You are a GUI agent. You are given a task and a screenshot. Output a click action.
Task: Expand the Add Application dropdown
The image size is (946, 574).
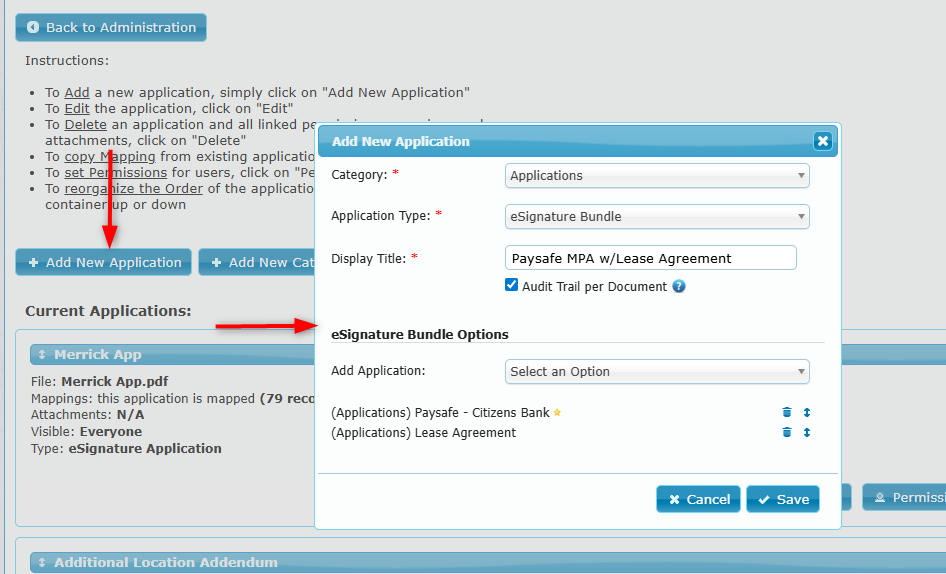click(657, 372)
